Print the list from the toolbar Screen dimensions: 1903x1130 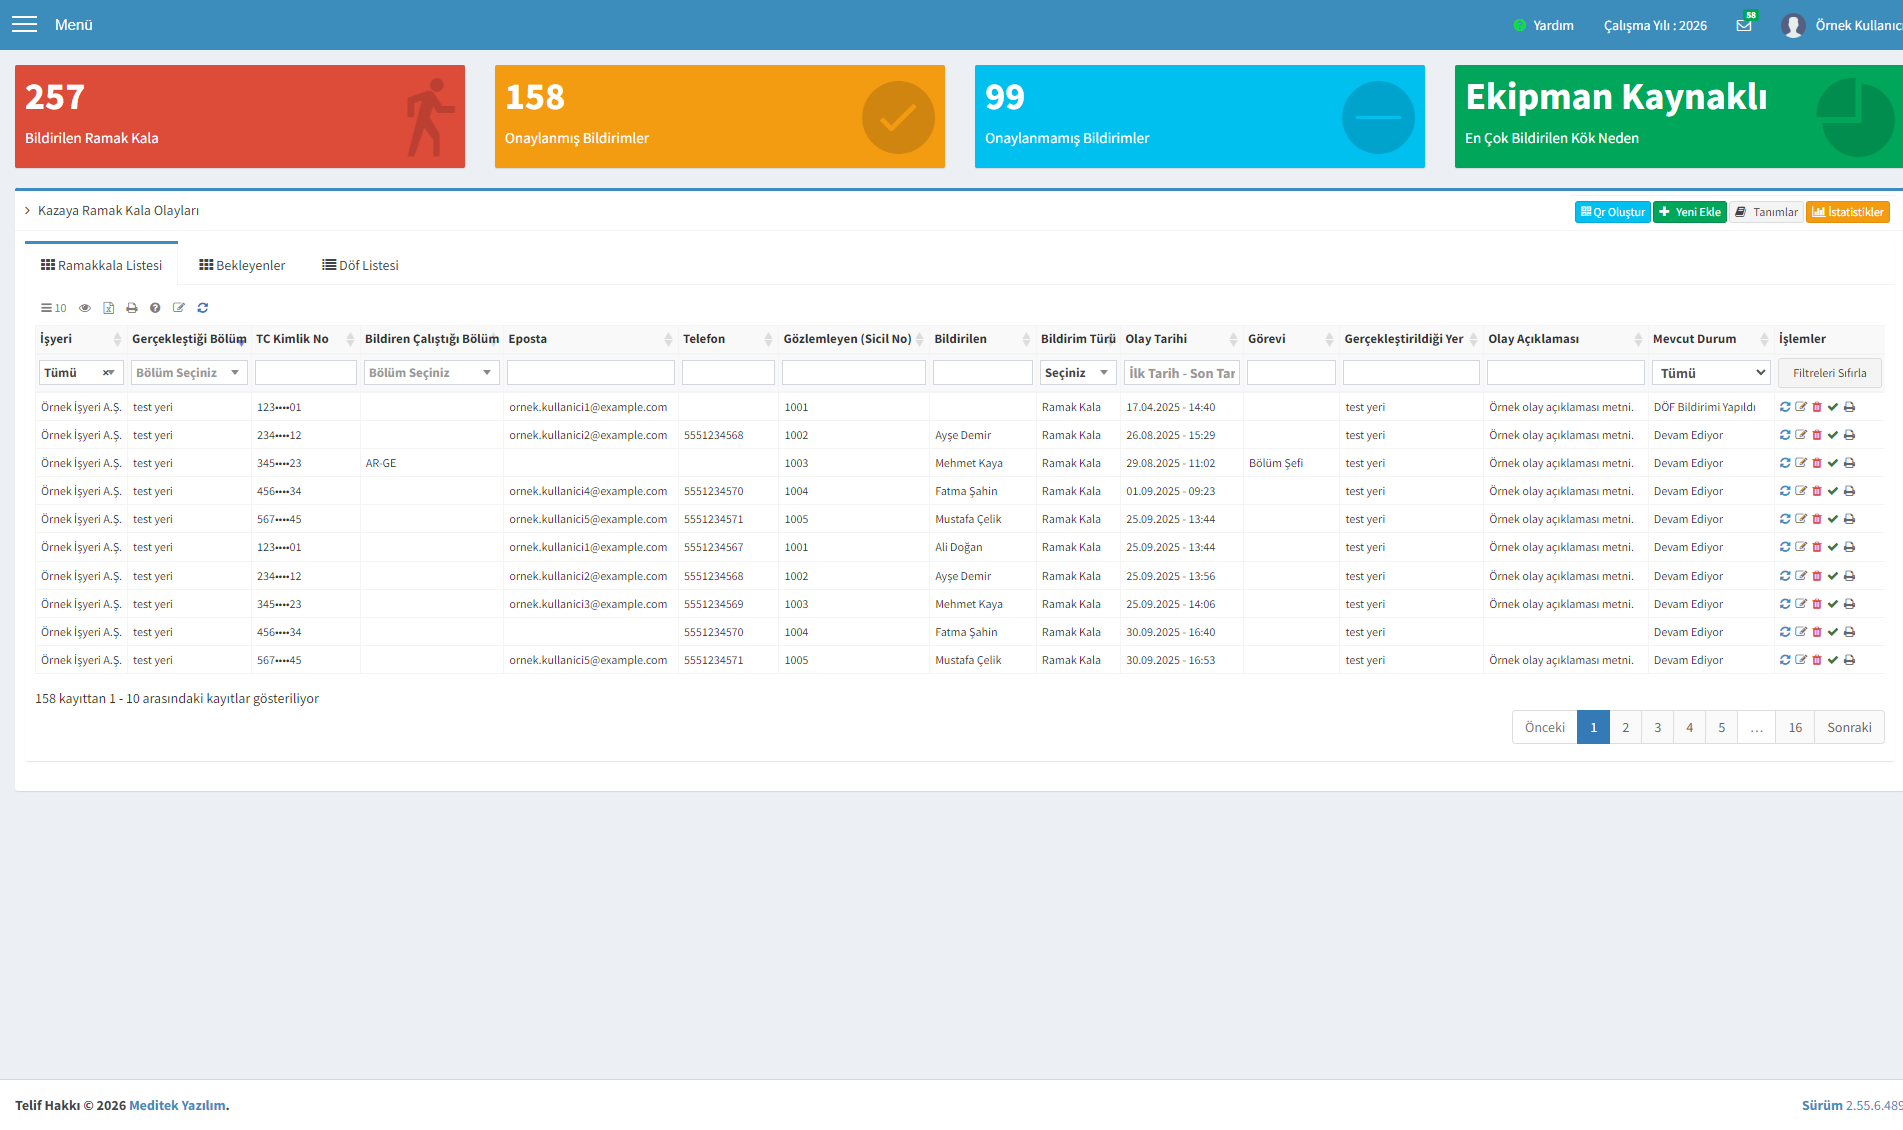131,308
